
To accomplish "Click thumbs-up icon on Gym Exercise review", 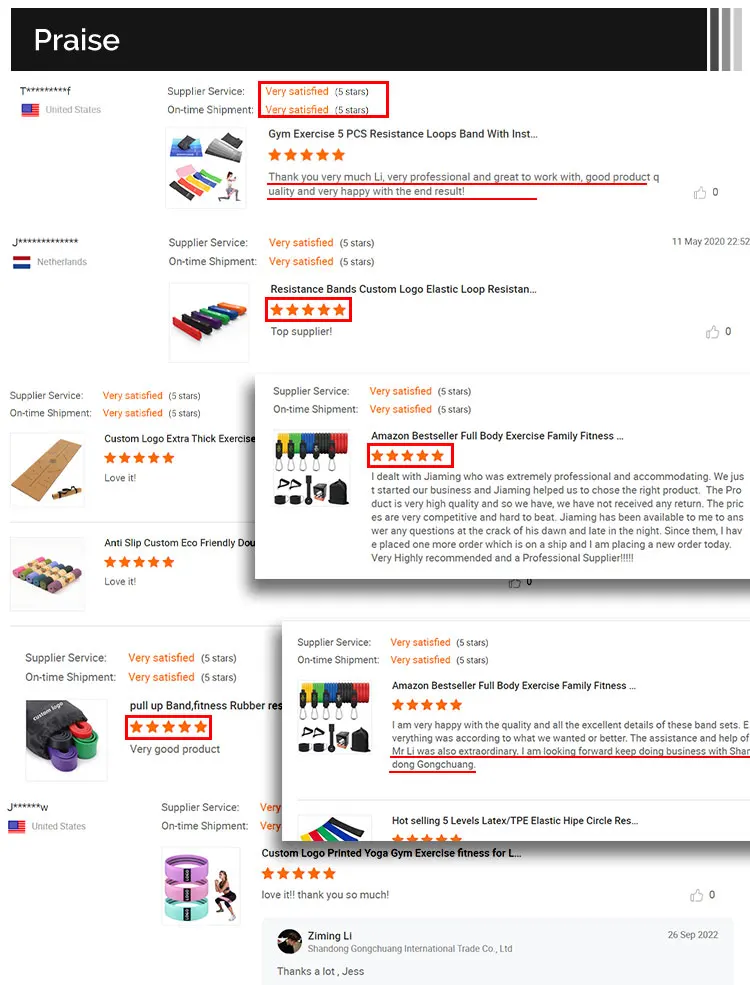I will [x=700, y=193].
